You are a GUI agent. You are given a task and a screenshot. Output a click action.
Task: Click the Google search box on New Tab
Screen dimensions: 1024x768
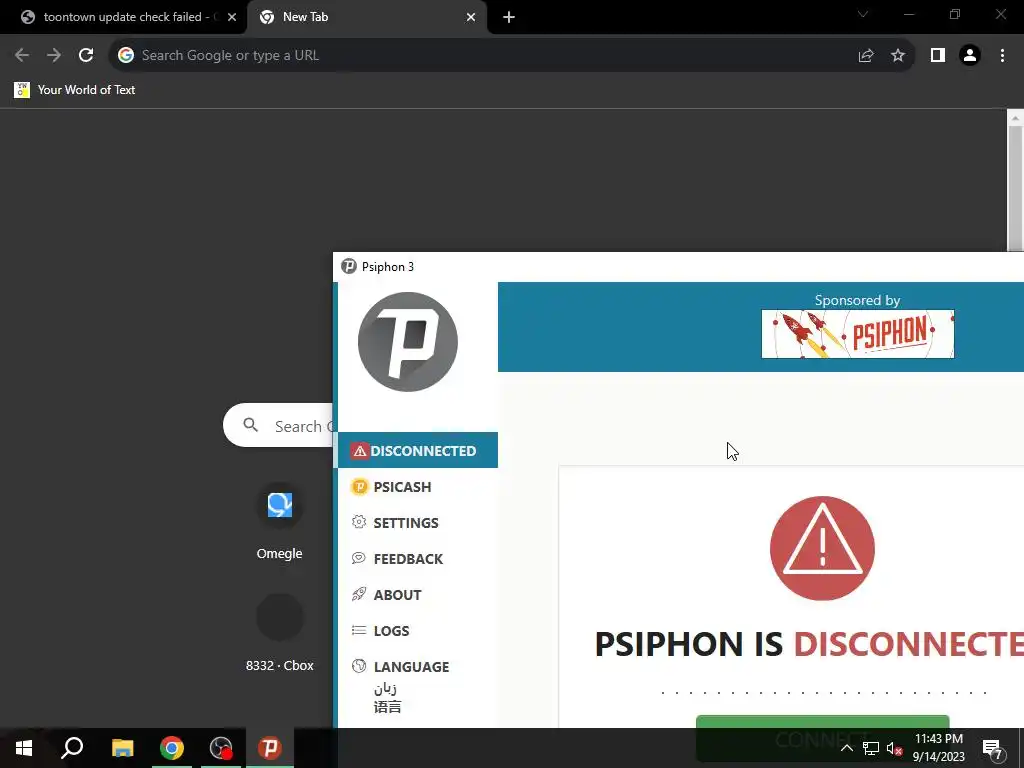(x=278, y=425)
